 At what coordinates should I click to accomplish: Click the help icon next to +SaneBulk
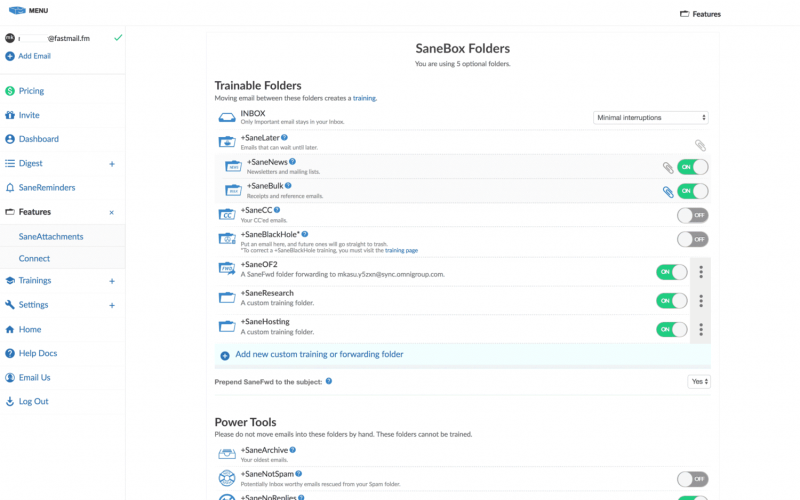click(x=288, y=185)
